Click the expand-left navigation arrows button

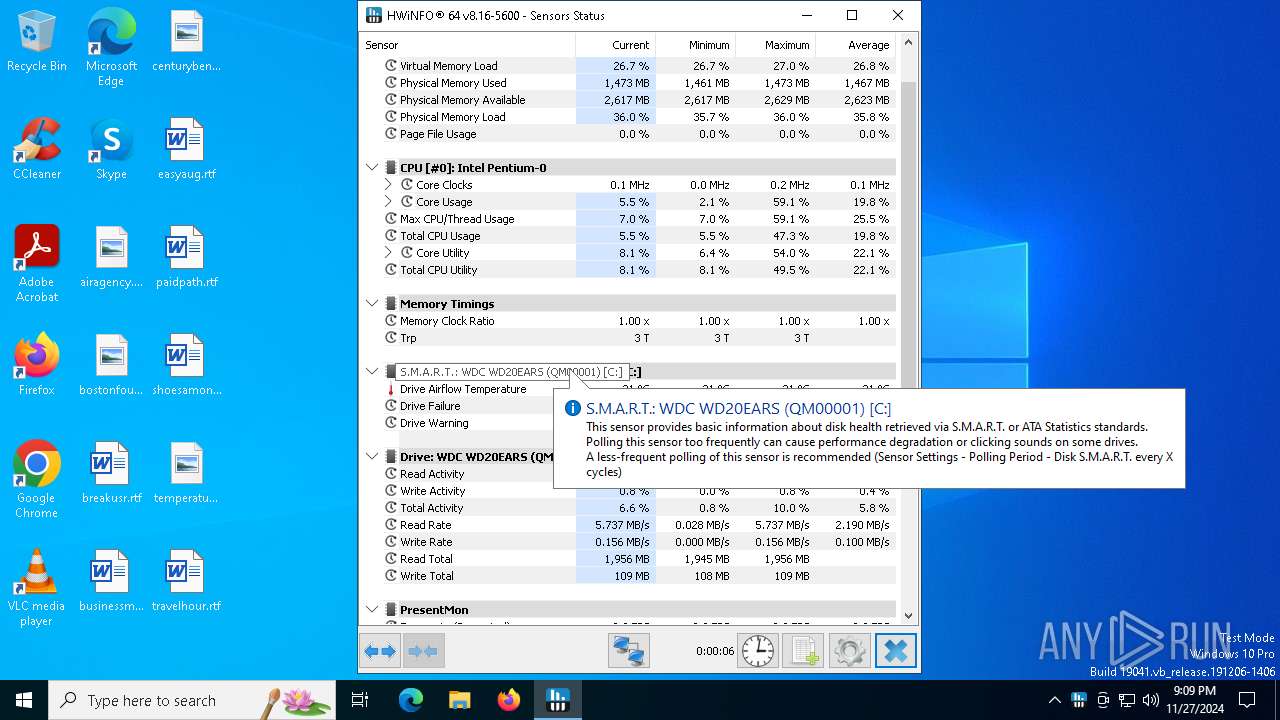coord(380,651)
